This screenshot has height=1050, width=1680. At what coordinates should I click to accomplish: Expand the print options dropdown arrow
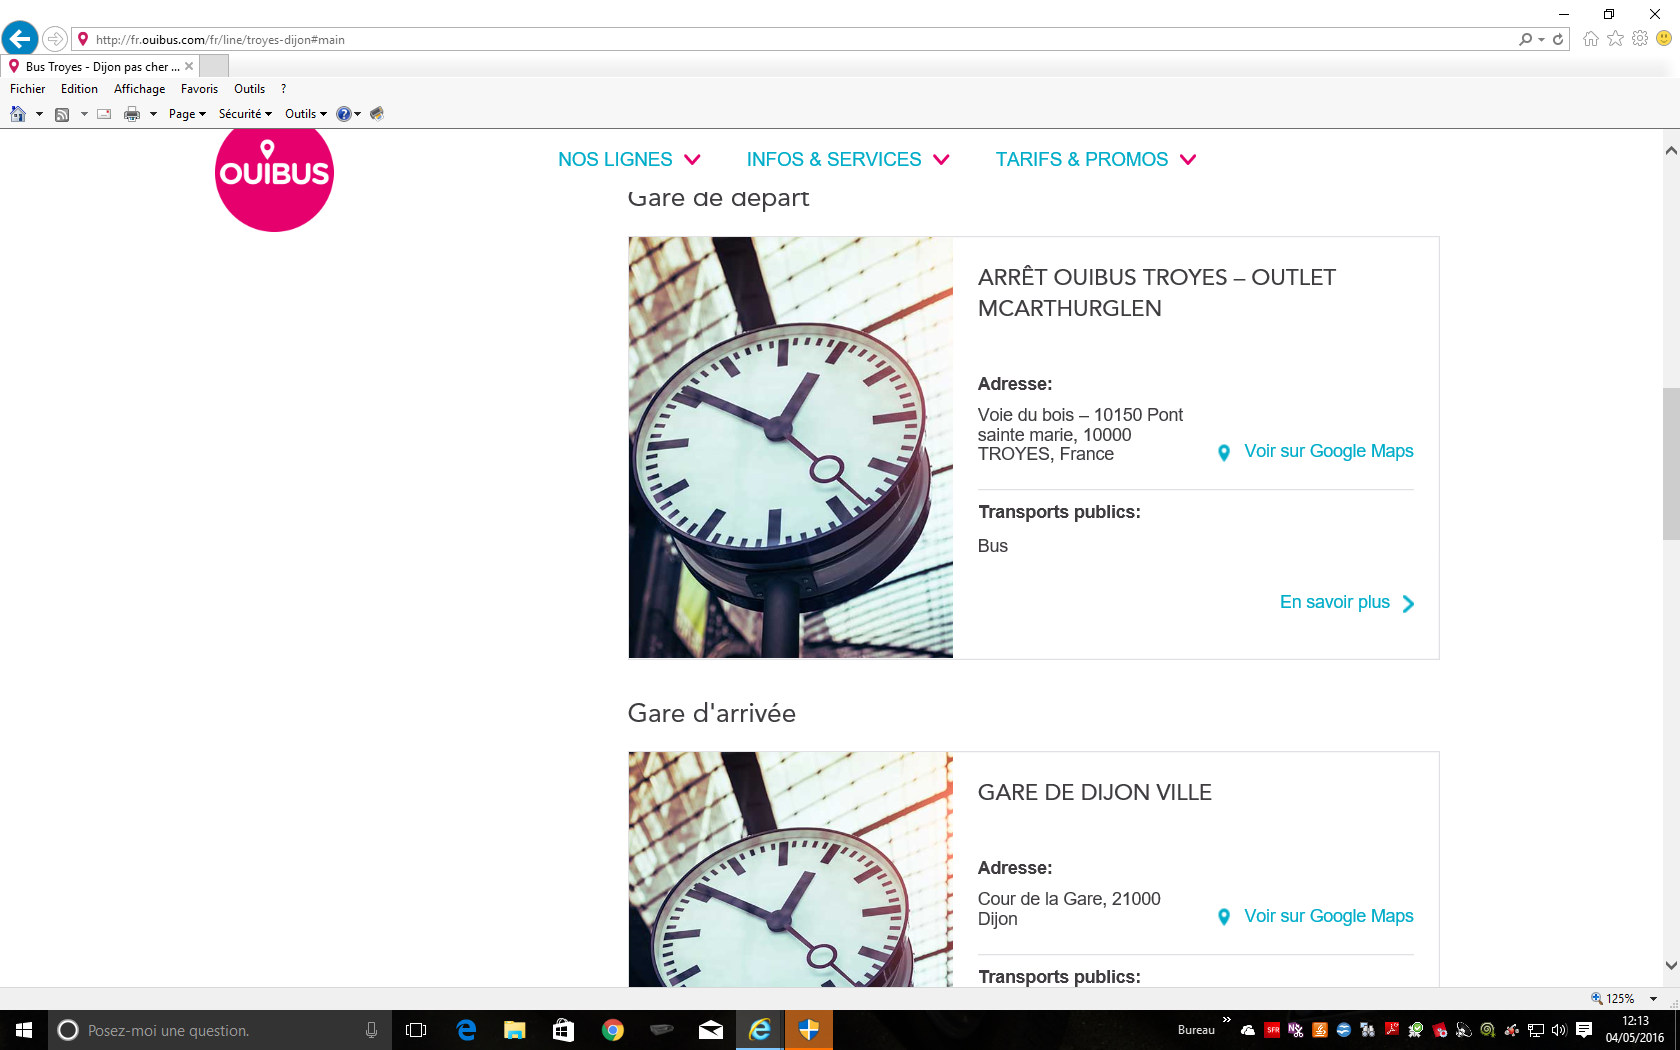(x=153, y=114)
